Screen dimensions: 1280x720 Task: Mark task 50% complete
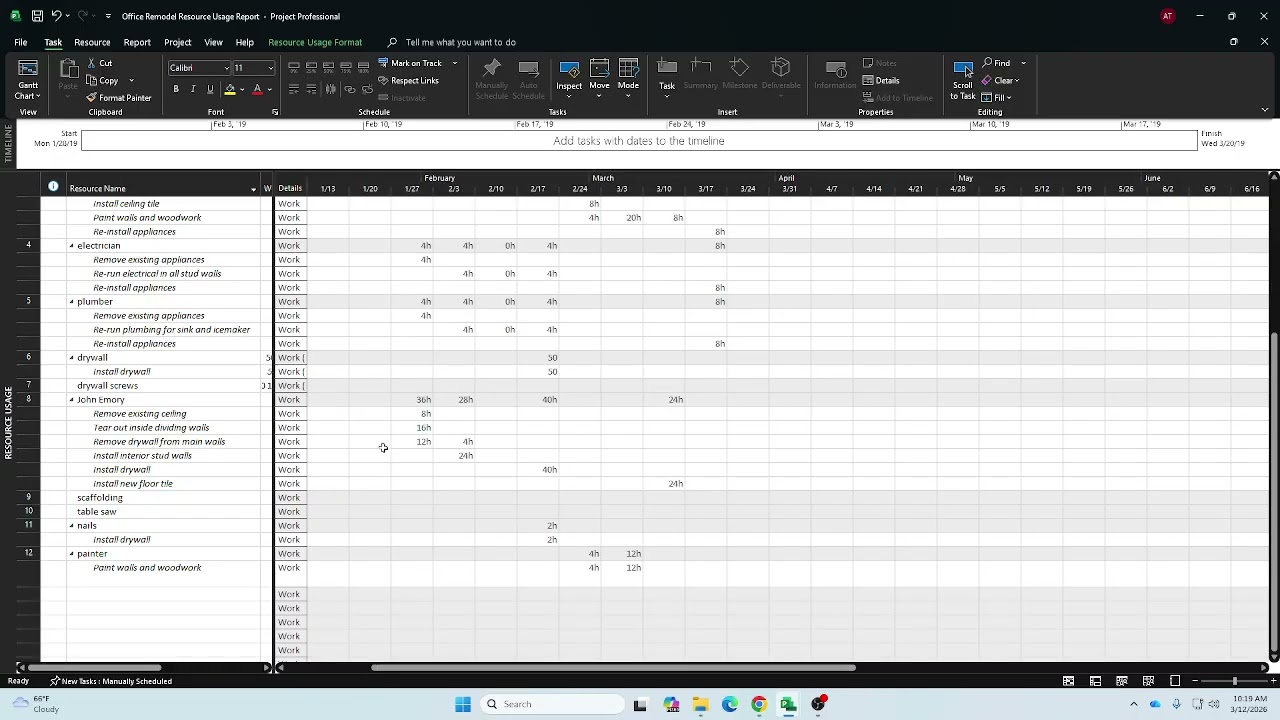(x=329, y=67)
